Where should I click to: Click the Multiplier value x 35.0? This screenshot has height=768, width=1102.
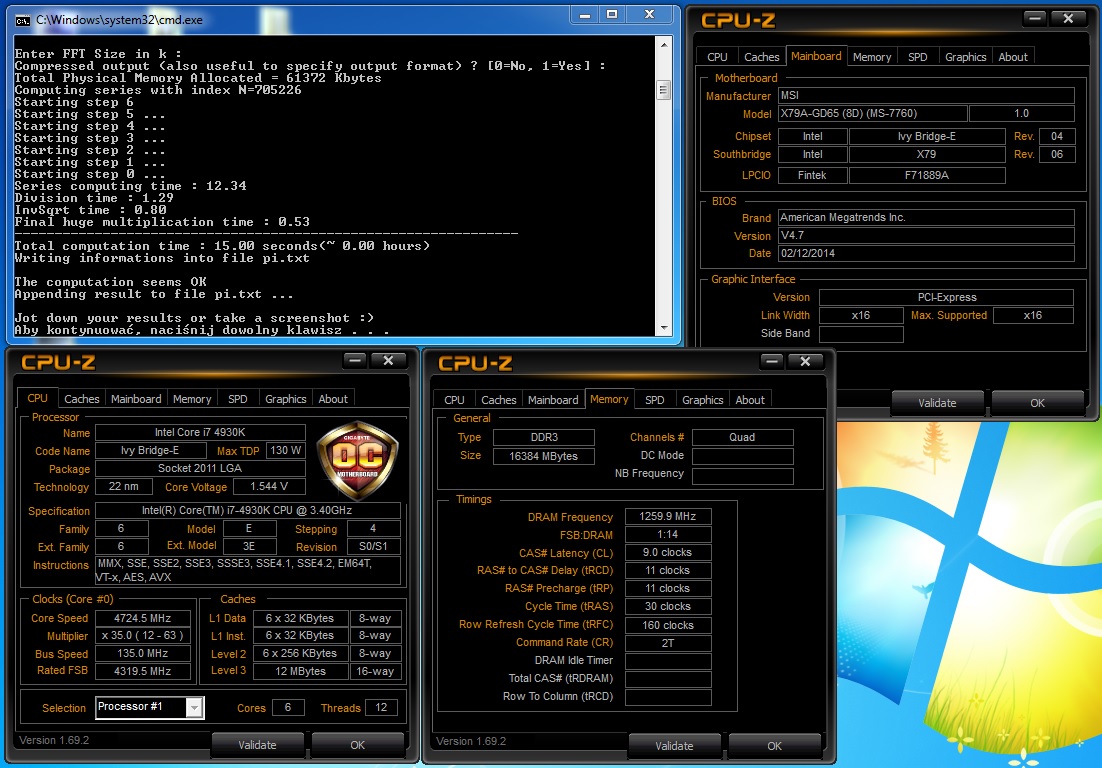pyautogui.click(x=143, y=635)
